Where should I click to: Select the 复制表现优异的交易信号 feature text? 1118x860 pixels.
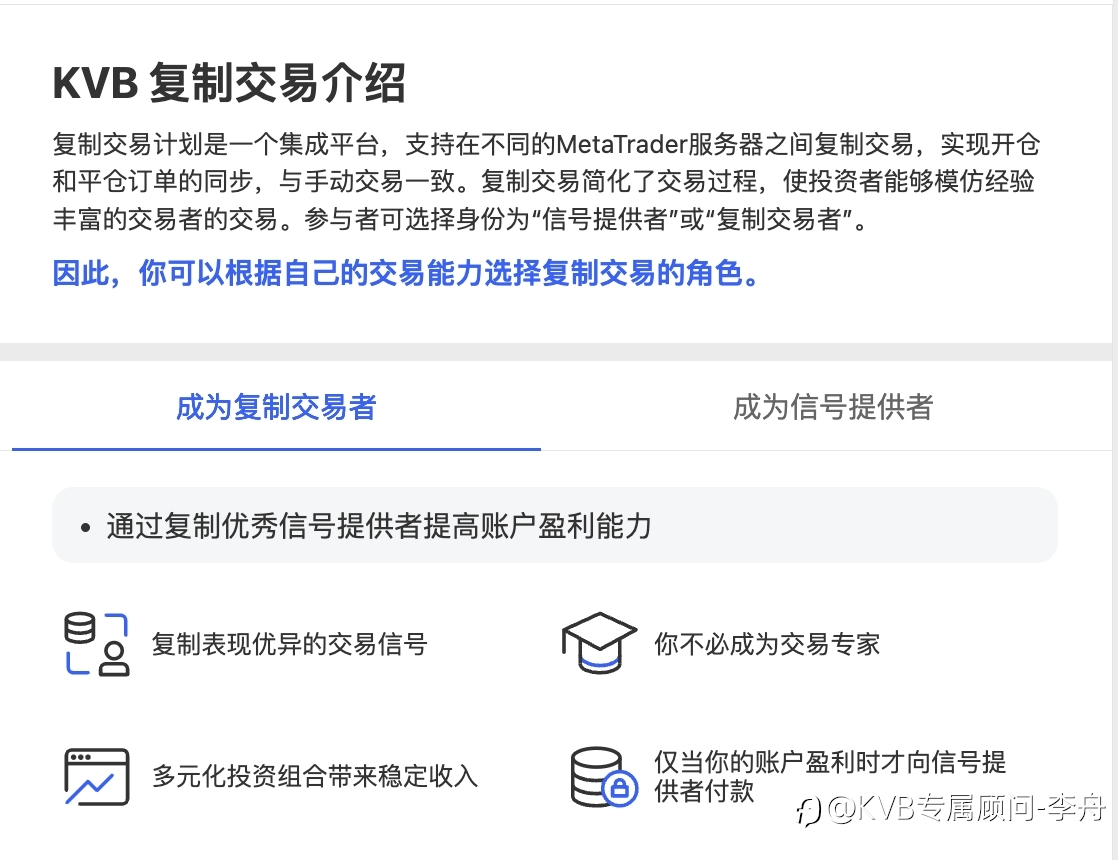point(289,644)
